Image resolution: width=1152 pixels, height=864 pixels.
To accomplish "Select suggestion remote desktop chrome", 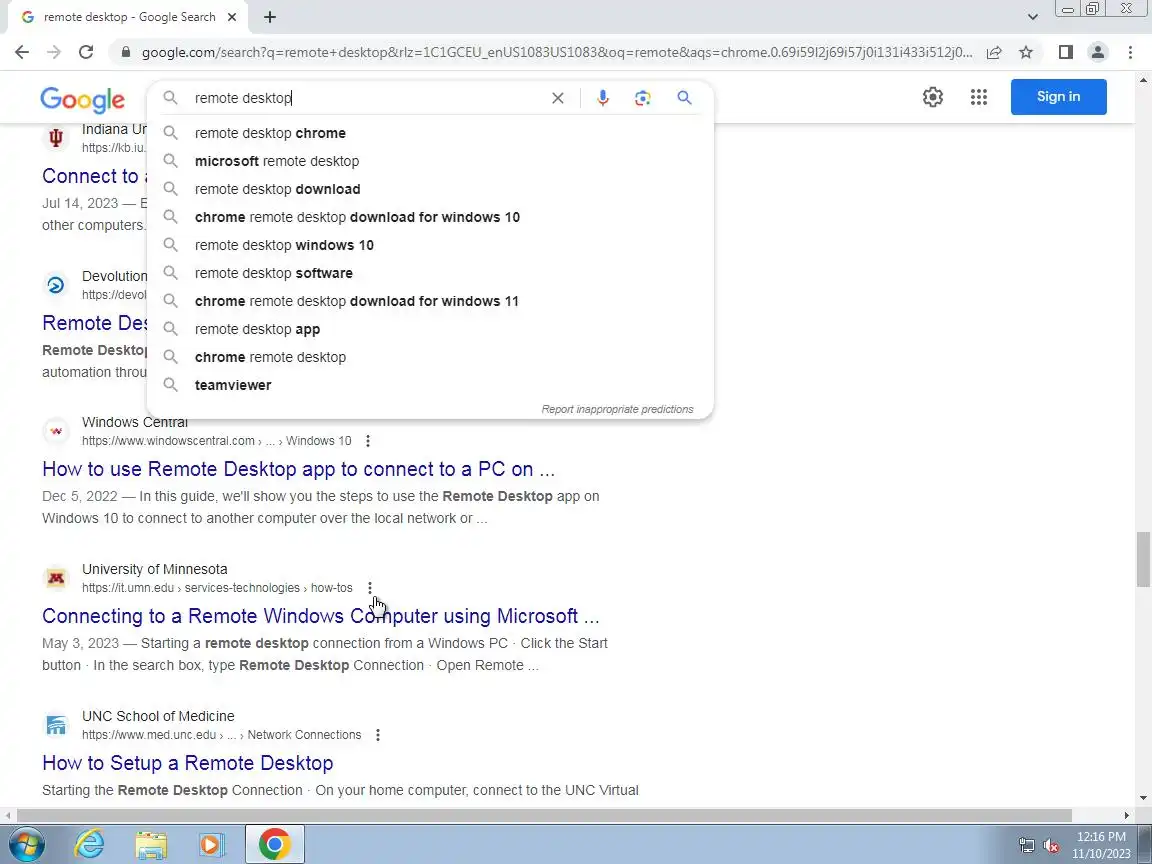I will click(430, 133).
